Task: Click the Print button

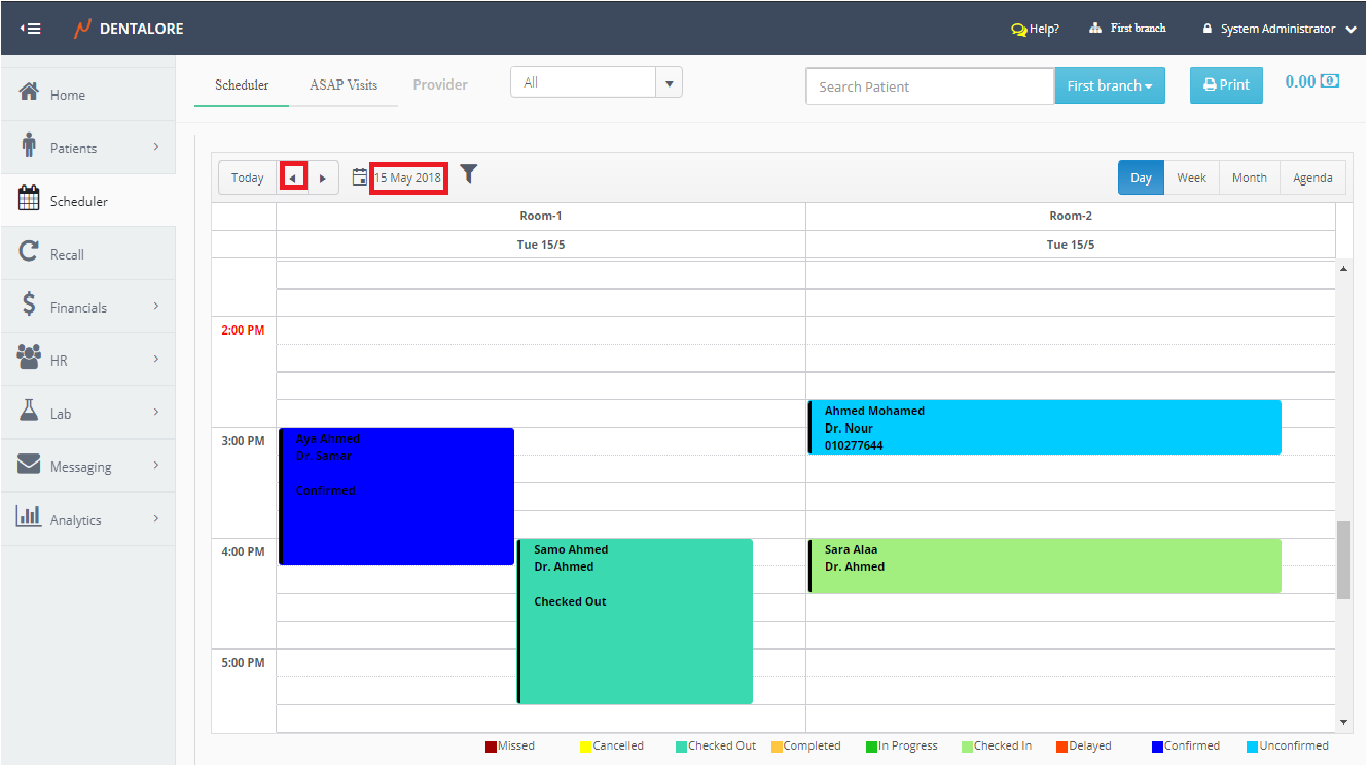Action: tap(1226, 85)
